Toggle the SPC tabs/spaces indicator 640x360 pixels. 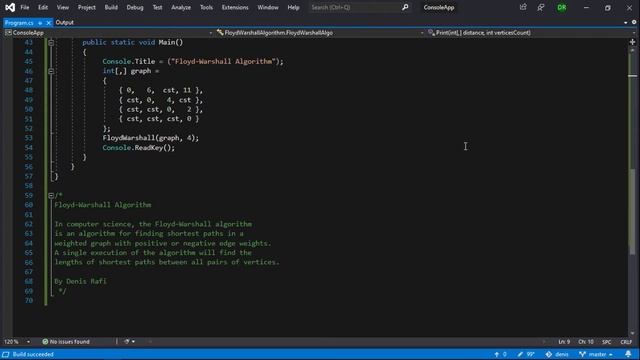(x=607, y=342)
